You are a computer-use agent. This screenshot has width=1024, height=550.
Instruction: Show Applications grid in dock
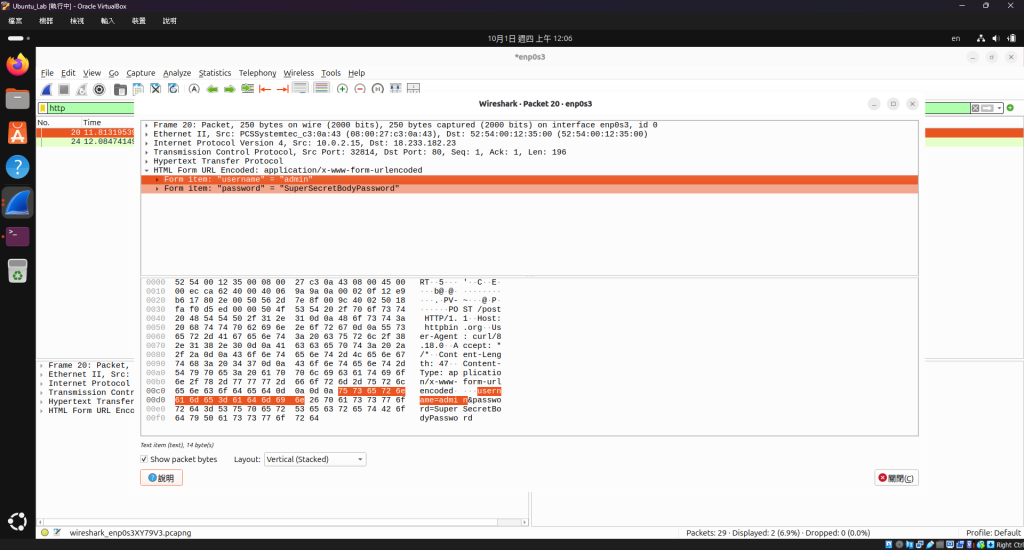18,521
